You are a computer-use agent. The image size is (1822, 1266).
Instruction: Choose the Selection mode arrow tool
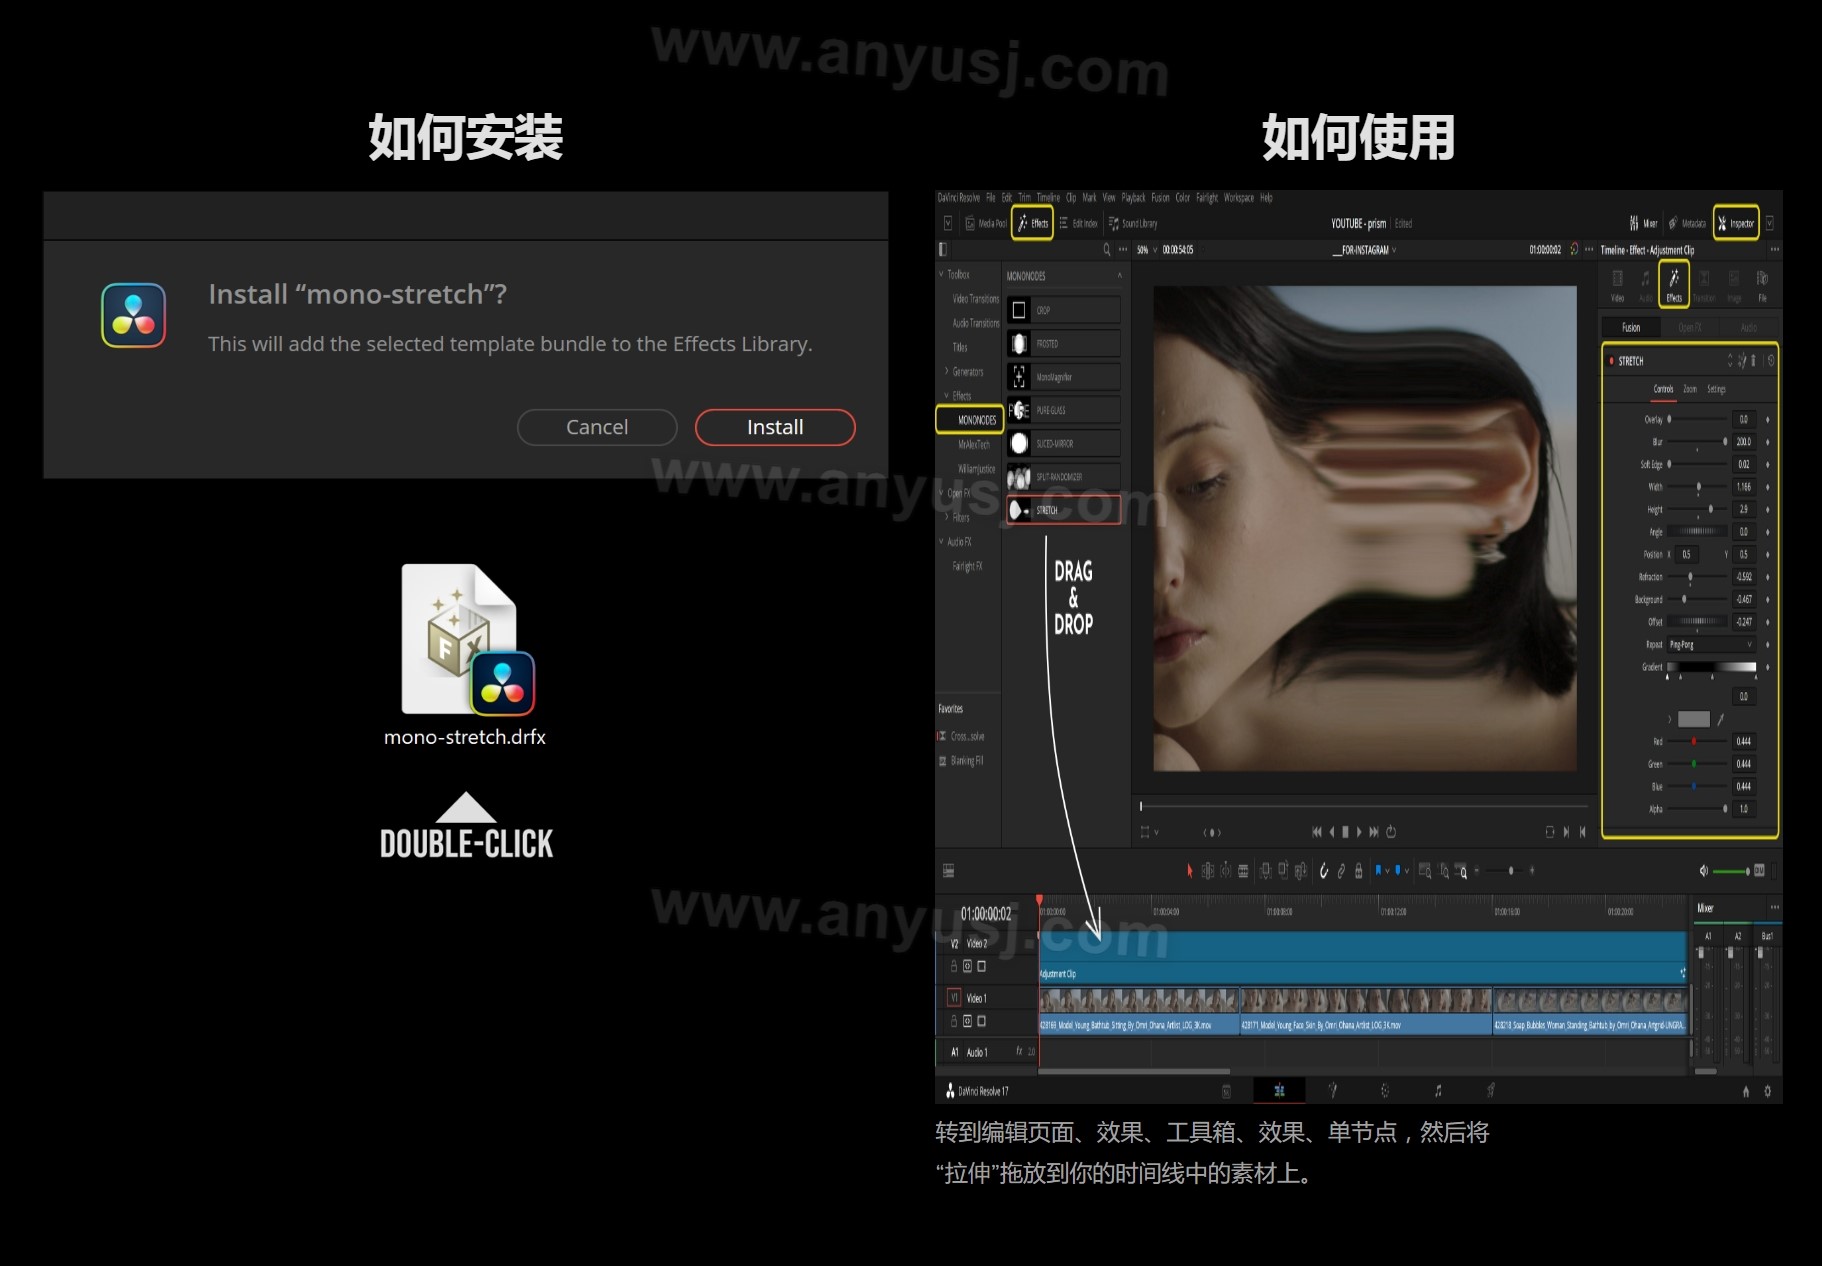(1189, 871)
